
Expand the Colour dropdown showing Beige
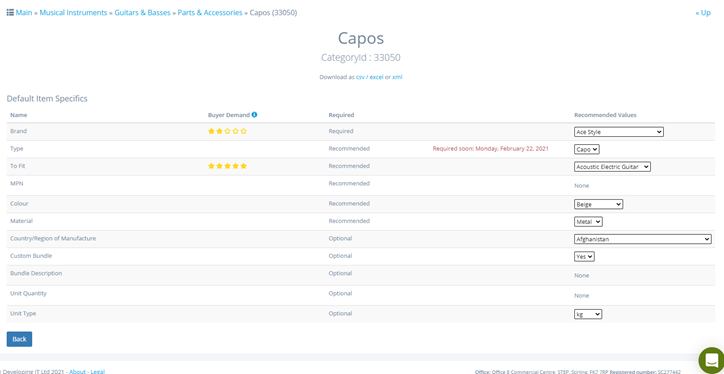598,204
